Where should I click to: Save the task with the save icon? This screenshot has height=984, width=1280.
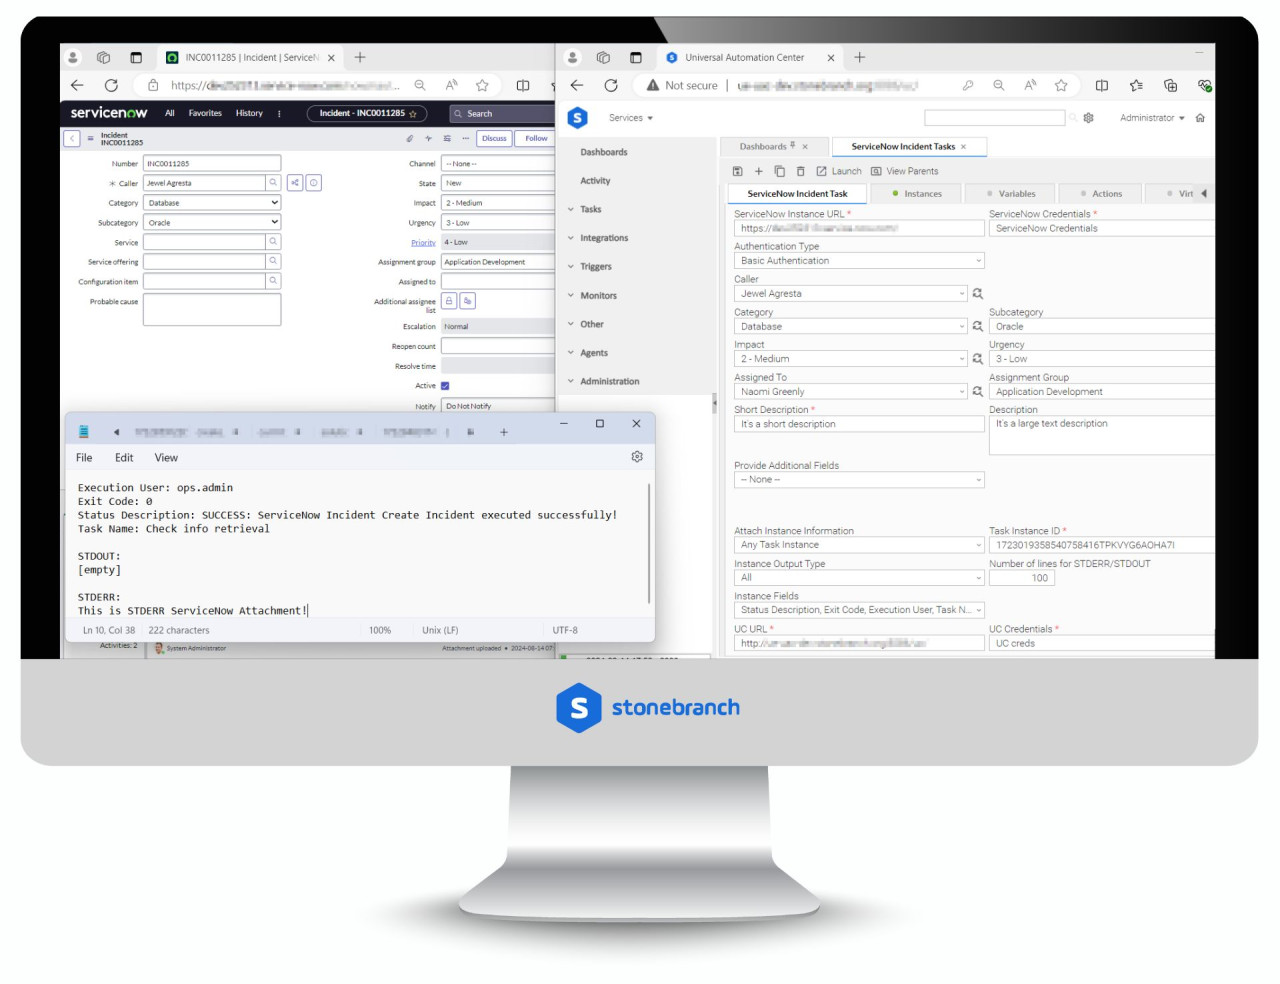coord(737,171)
